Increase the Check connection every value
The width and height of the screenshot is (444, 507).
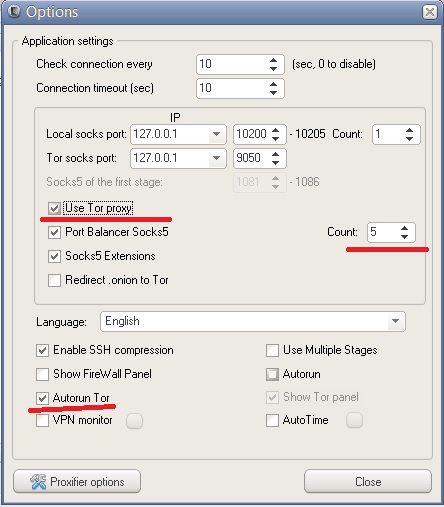pos(273,60)
